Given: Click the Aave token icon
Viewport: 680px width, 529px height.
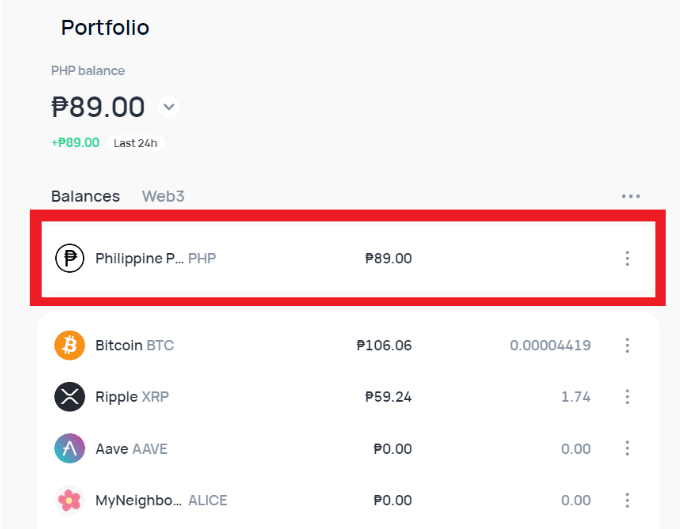Looking at the screenshot, I should [x=70, y=449].
